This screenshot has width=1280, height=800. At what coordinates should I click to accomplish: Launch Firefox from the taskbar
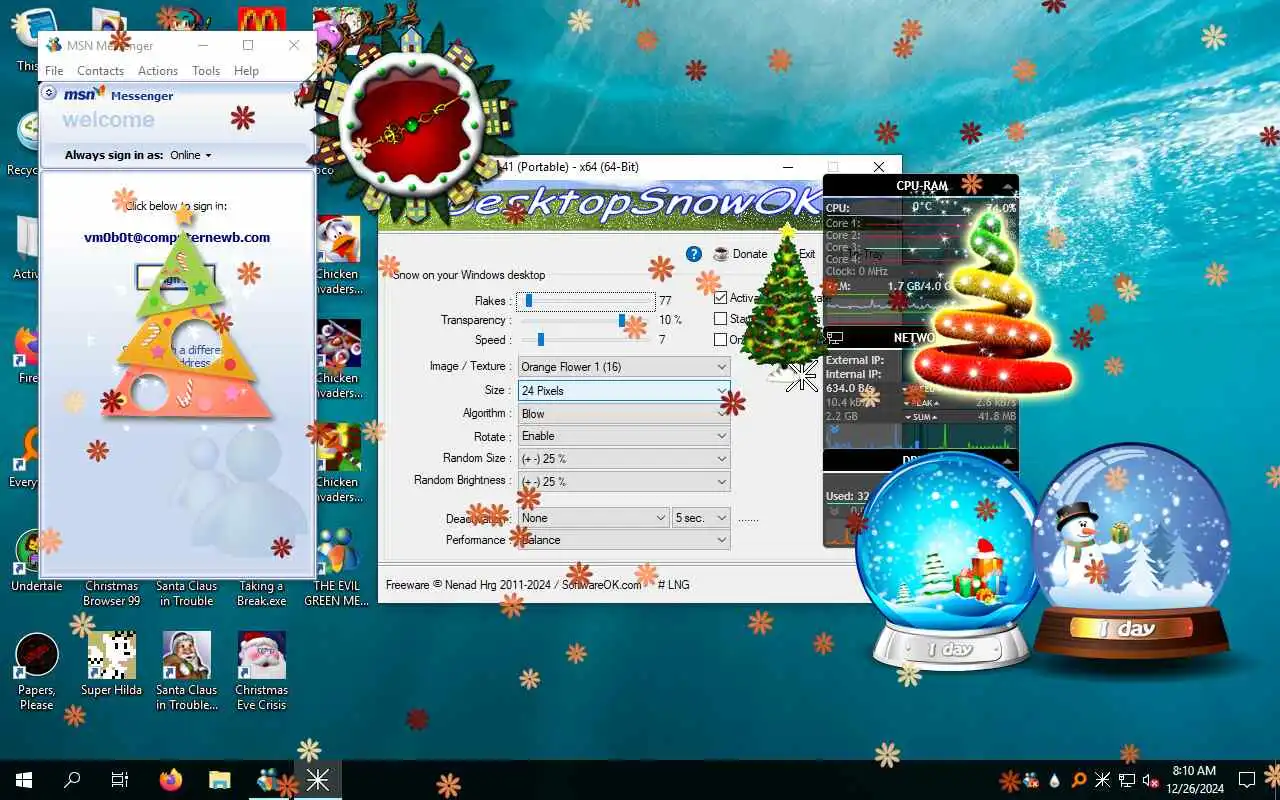pyautogui.click(x=171, y=780)
